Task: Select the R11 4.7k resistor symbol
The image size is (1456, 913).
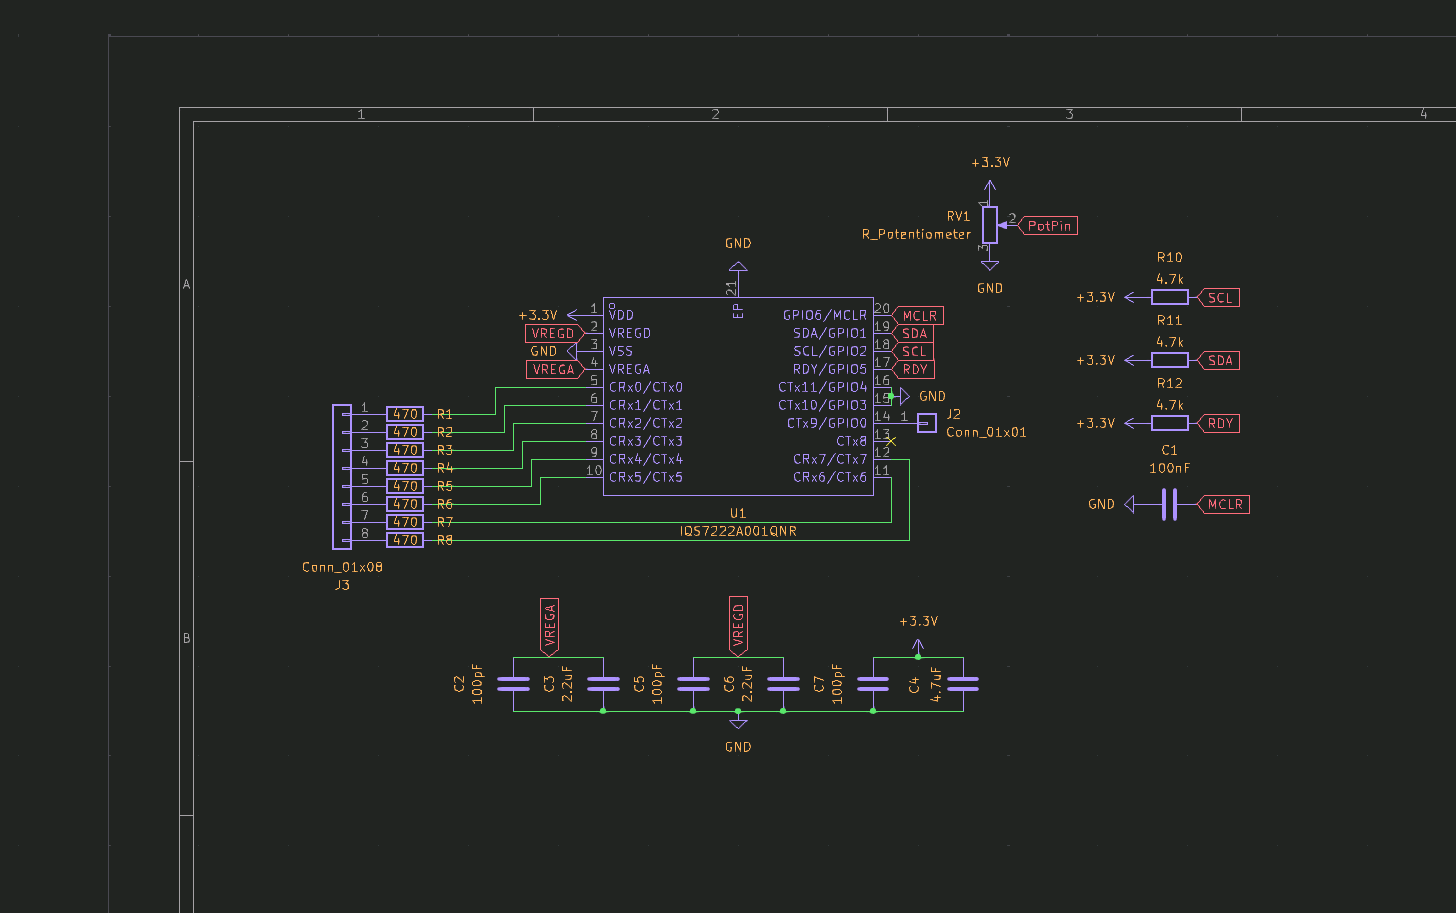Action: (1169, 360)
